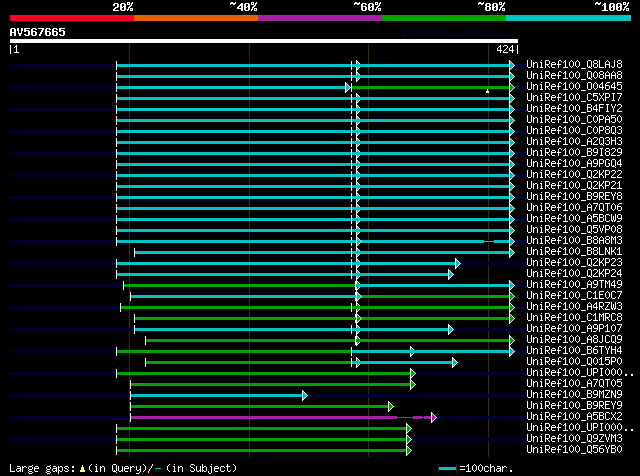Click the cyan 100char scale bar
This screenshot has width=640, height=476.
(x=447, y=469)
